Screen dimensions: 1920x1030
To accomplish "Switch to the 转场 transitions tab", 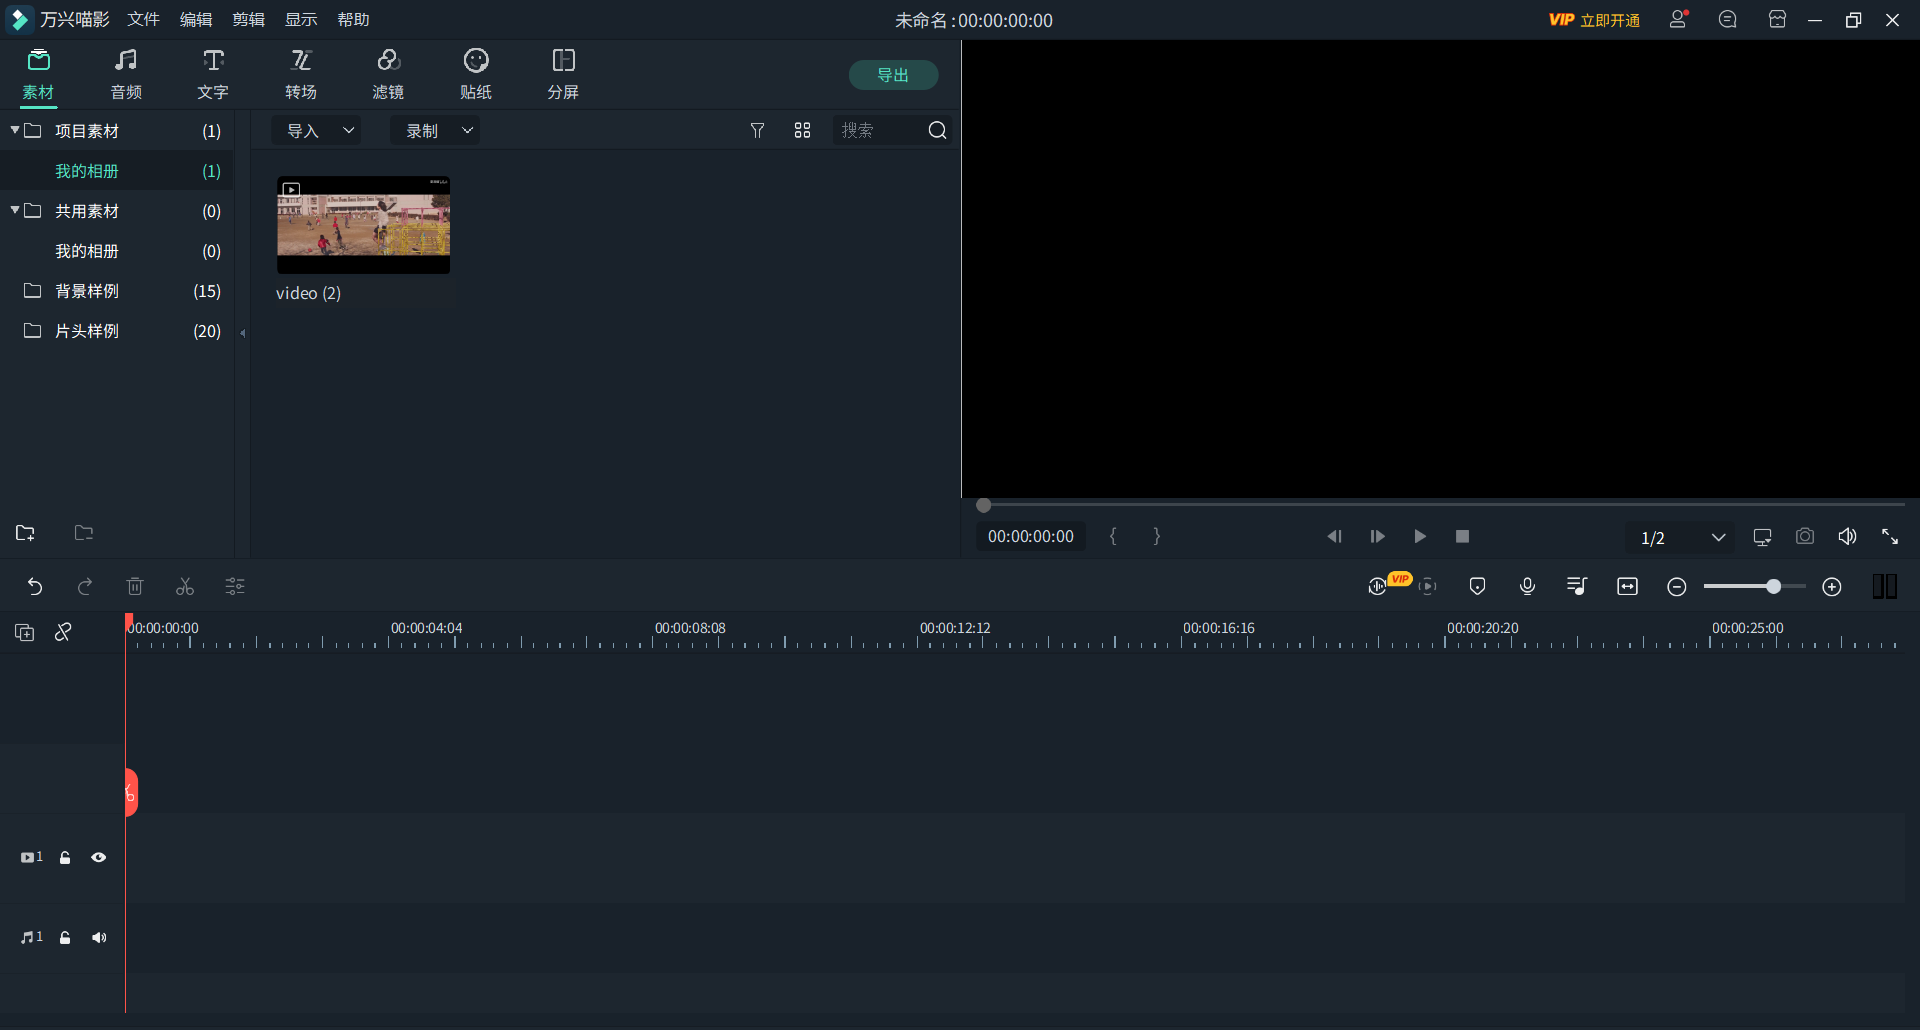I will [x=301, y=75].
